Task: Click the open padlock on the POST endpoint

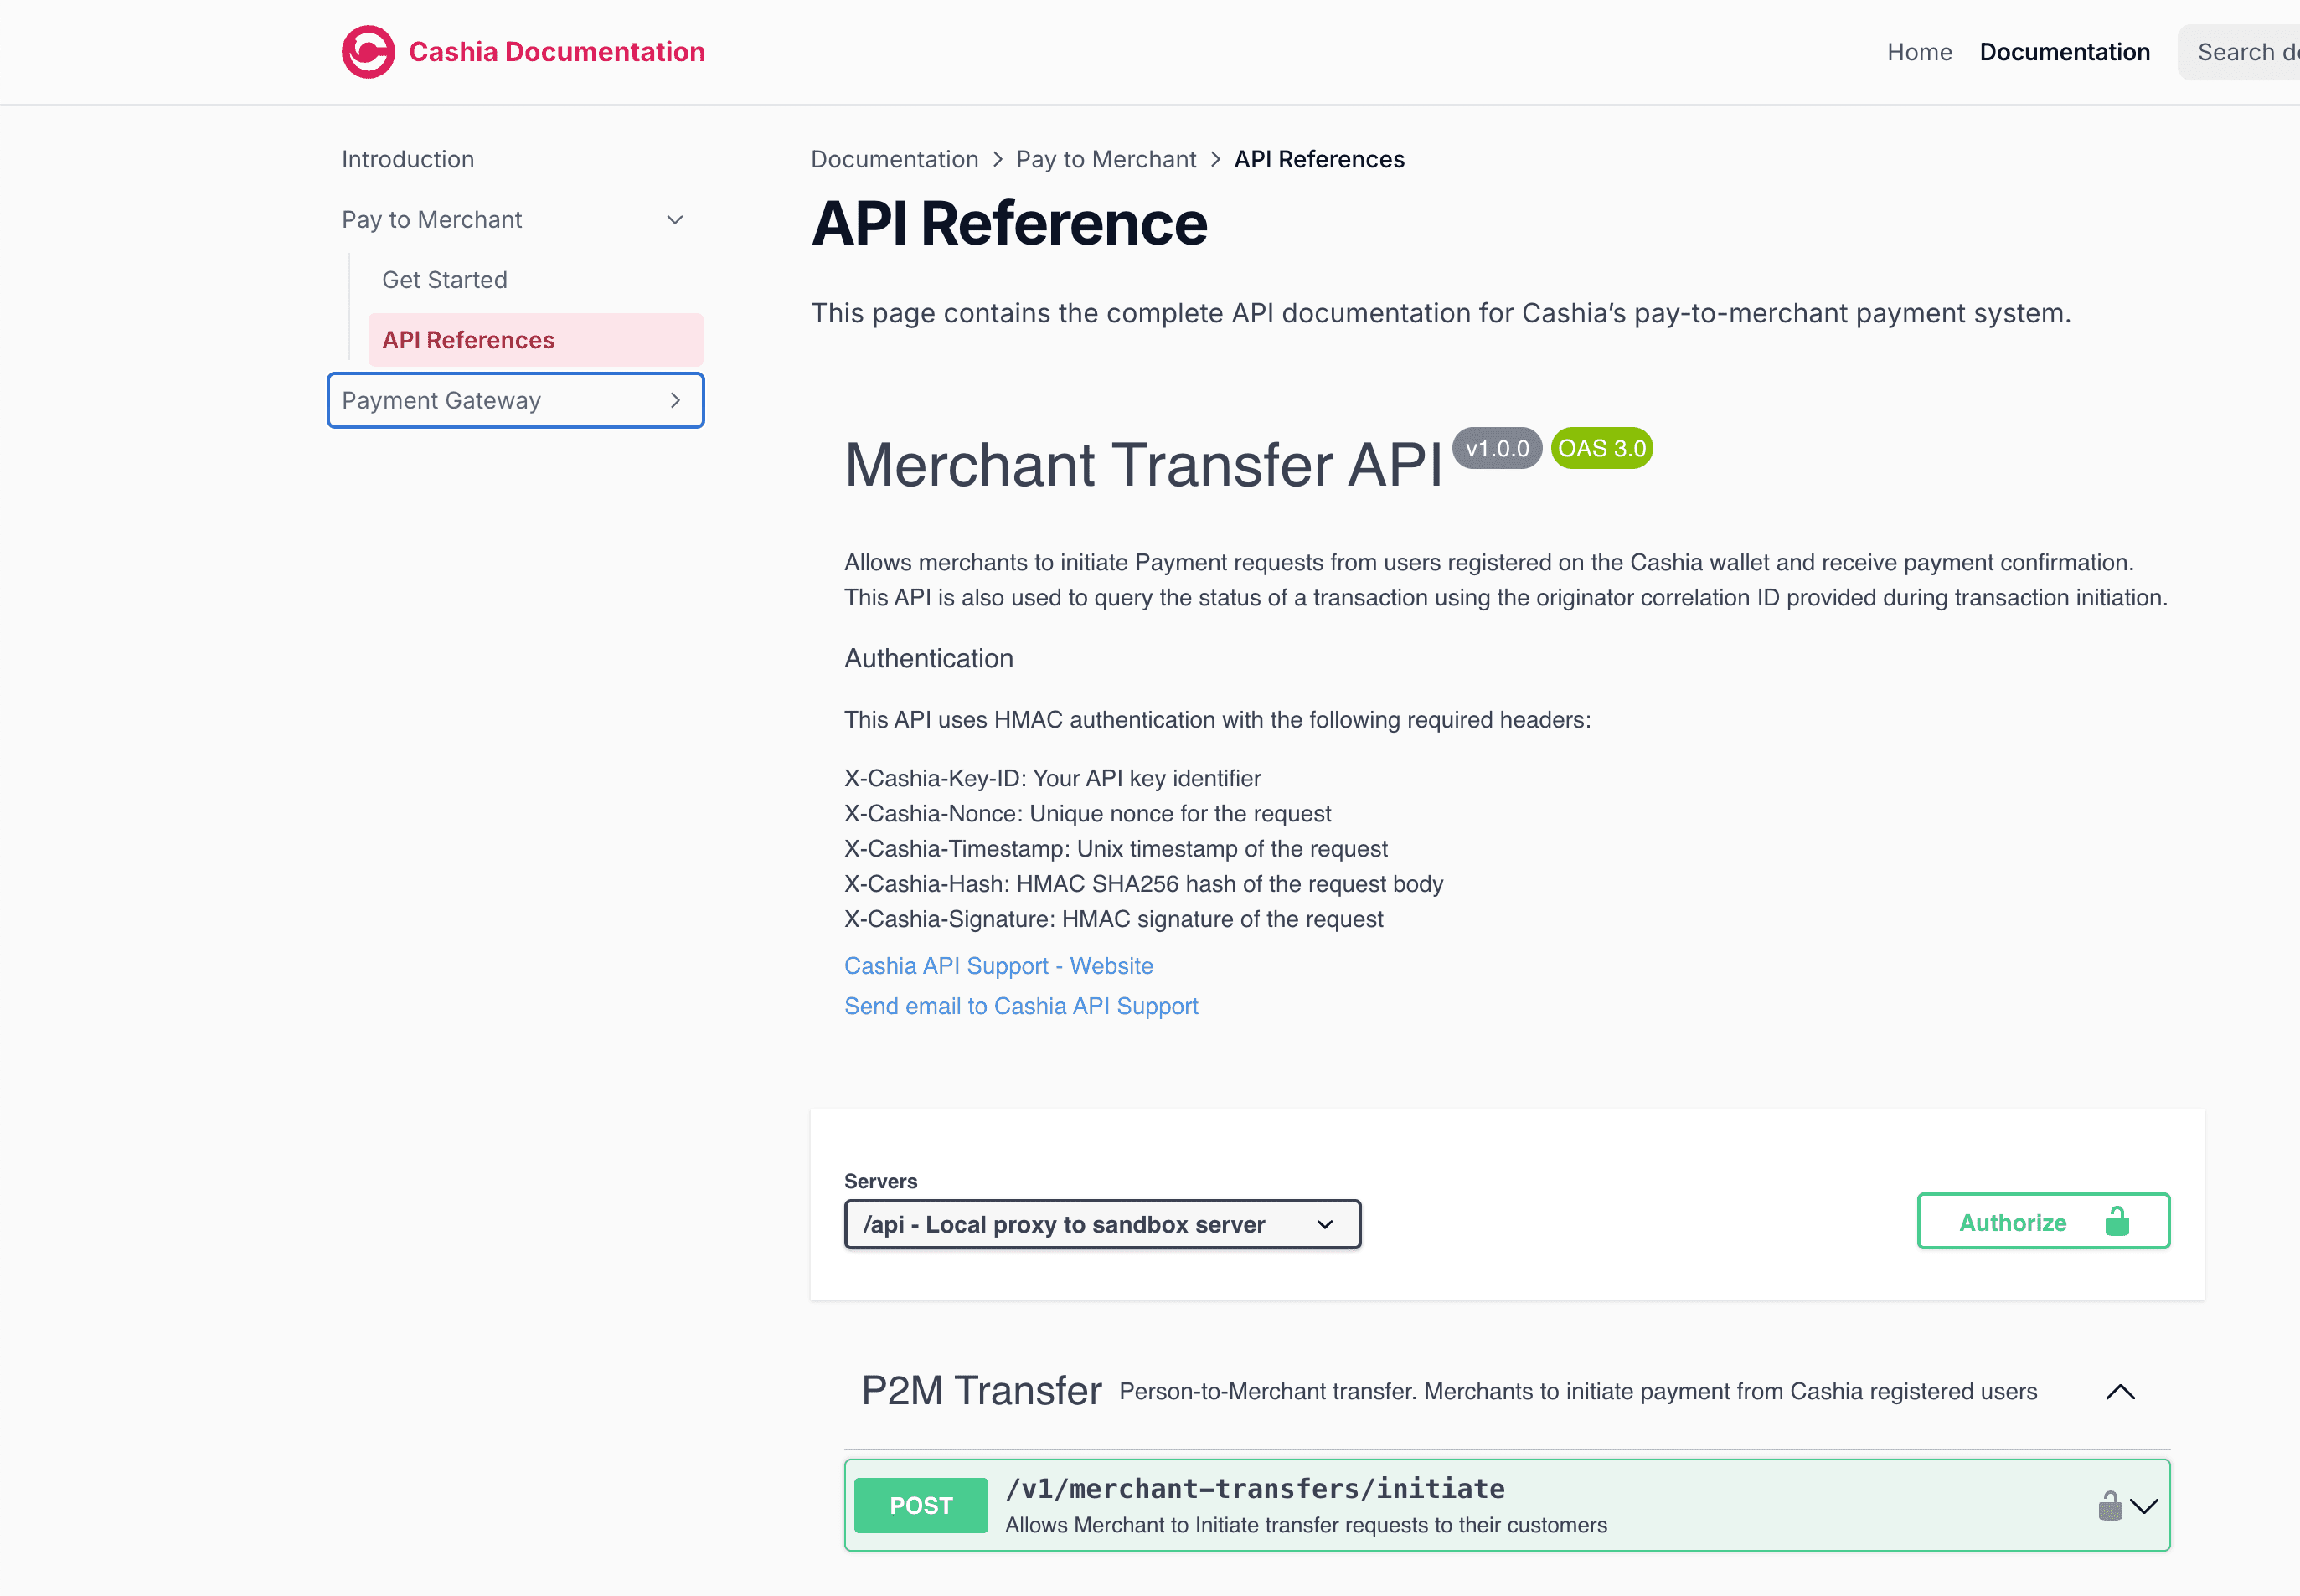Action: coord(2110,1503)
